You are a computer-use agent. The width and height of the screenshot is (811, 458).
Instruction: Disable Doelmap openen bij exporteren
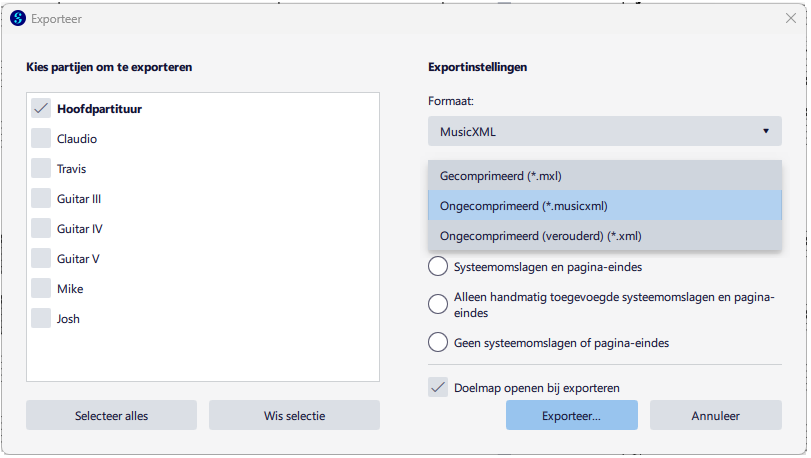(438, 388)
